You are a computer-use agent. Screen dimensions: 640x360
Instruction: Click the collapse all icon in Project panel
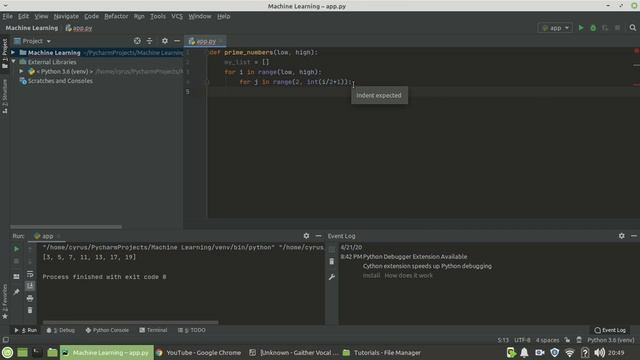pos(149,41)
